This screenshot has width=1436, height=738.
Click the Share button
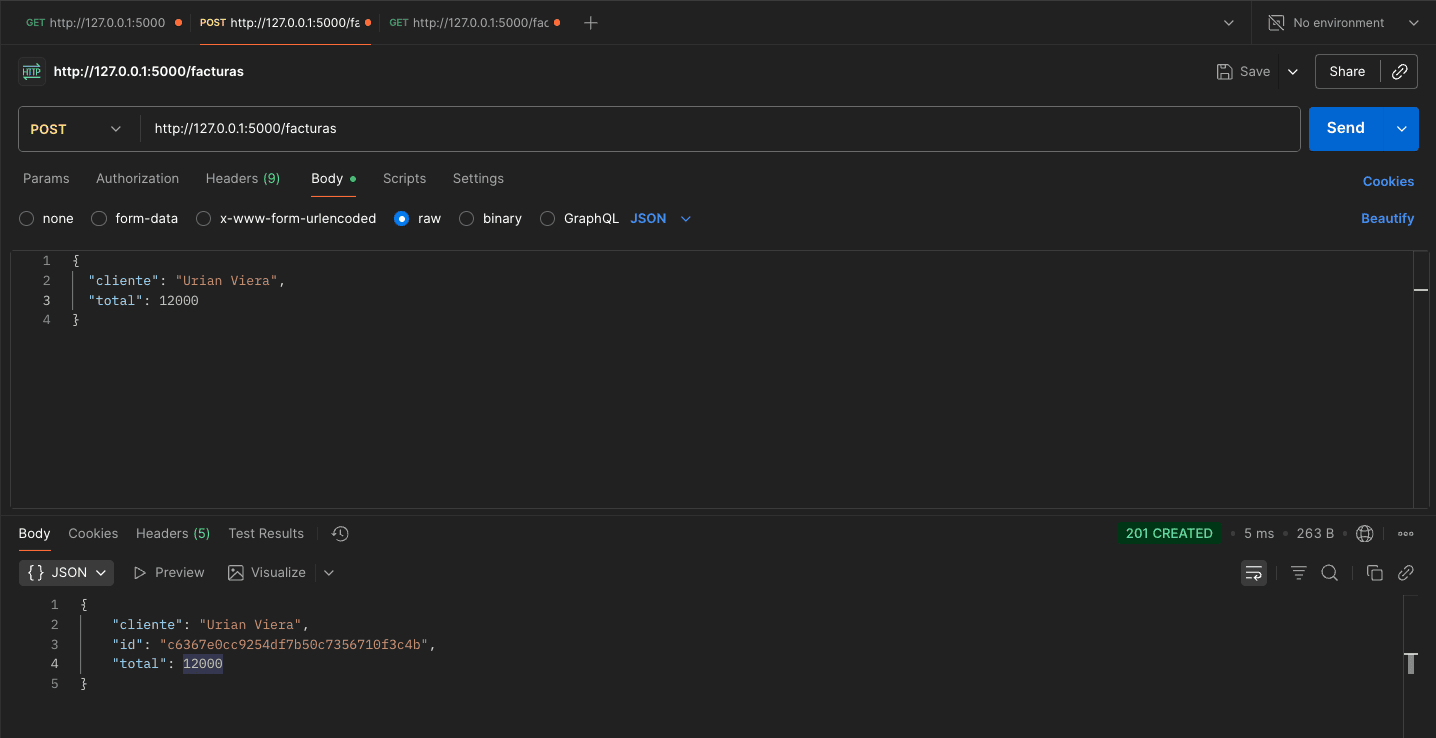[x=1347, y=71]
